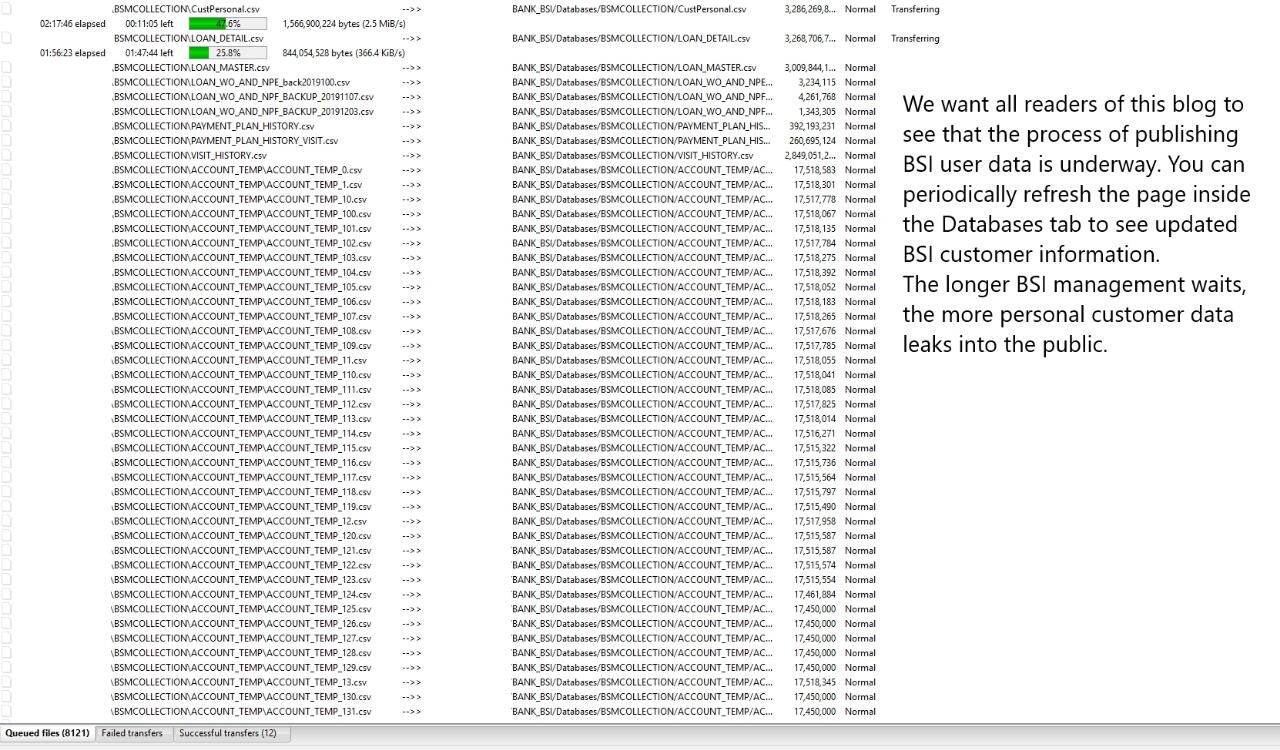Click the file size value 17,461,884
Viewport: 1280px width, 750px height.
[815, 594]
